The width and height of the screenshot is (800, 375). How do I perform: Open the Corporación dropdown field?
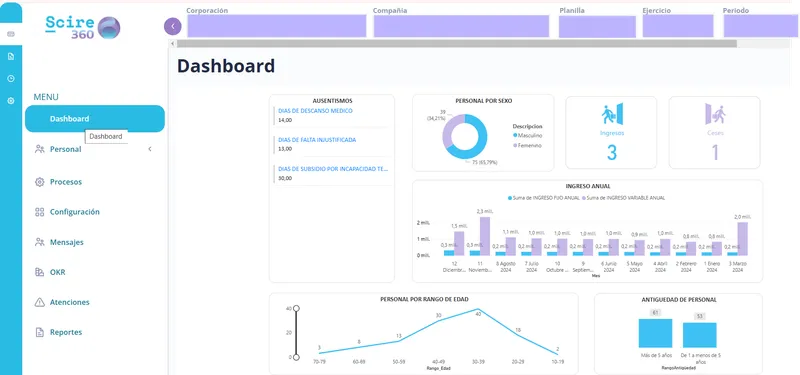[277, 26]
